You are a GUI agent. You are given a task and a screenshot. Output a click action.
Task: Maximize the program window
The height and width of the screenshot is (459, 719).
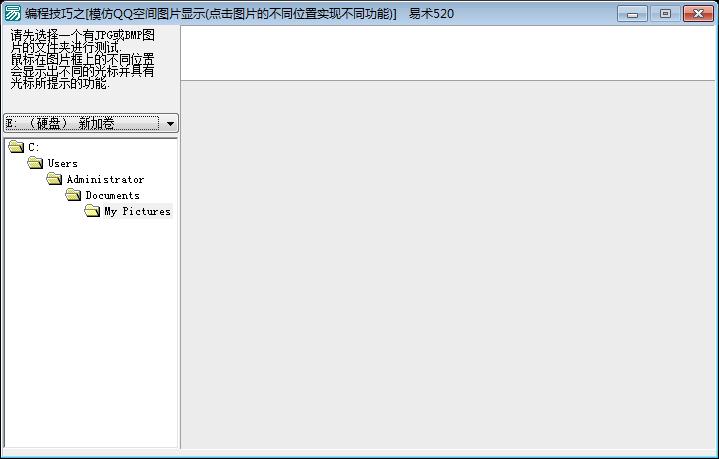[665, 13]
